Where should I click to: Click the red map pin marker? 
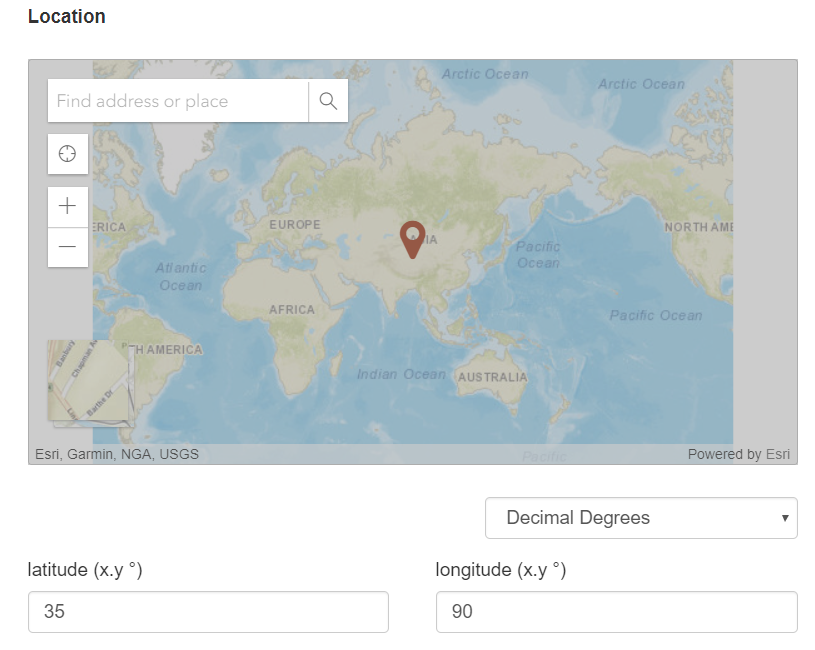coord(413,240)
